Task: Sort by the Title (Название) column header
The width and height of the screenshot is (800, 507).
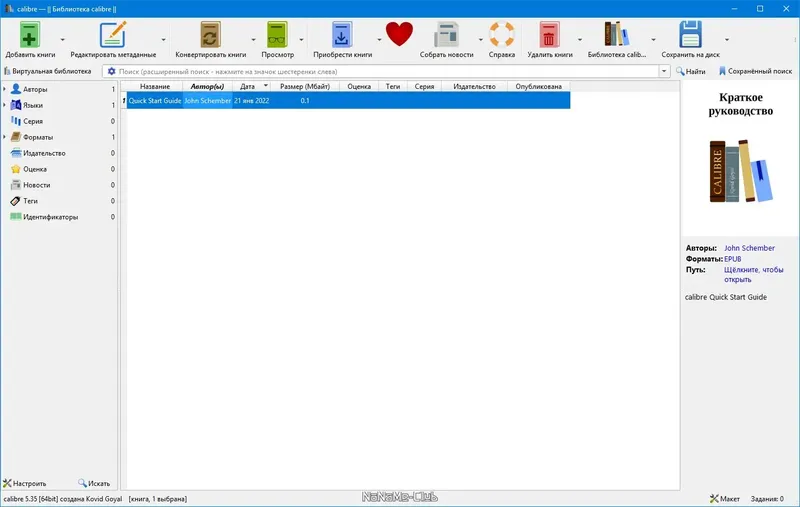Action: (x=155, y=86)
